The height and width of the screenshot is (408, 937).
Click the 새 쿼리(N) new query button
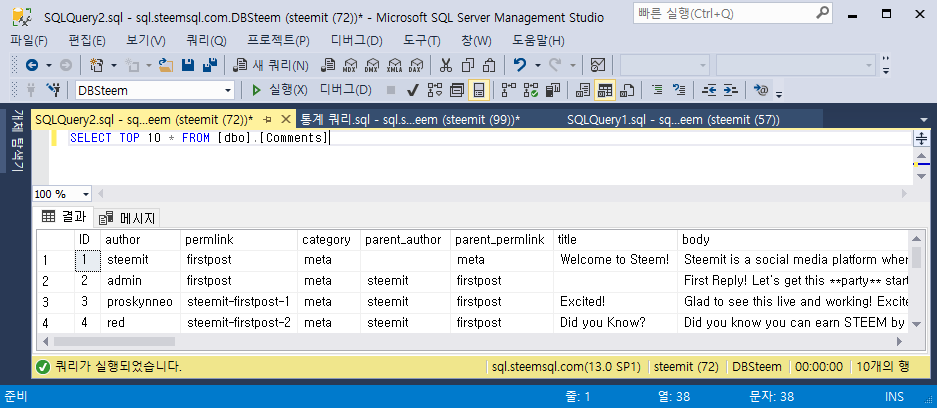271,65
